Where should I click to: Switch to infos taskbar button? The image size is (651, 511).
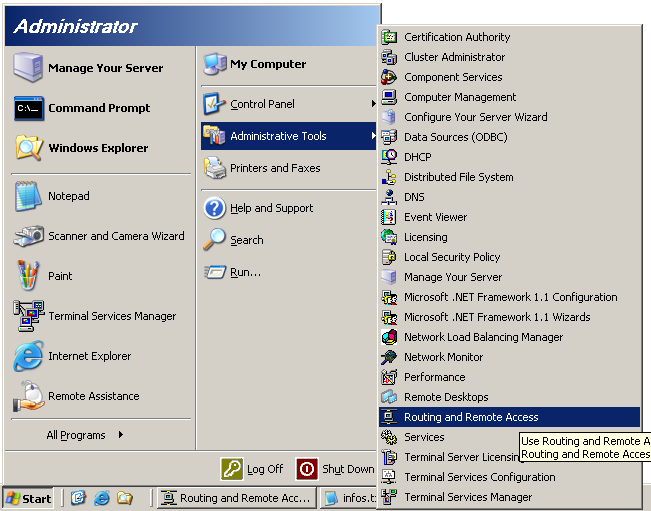(349, 498)
